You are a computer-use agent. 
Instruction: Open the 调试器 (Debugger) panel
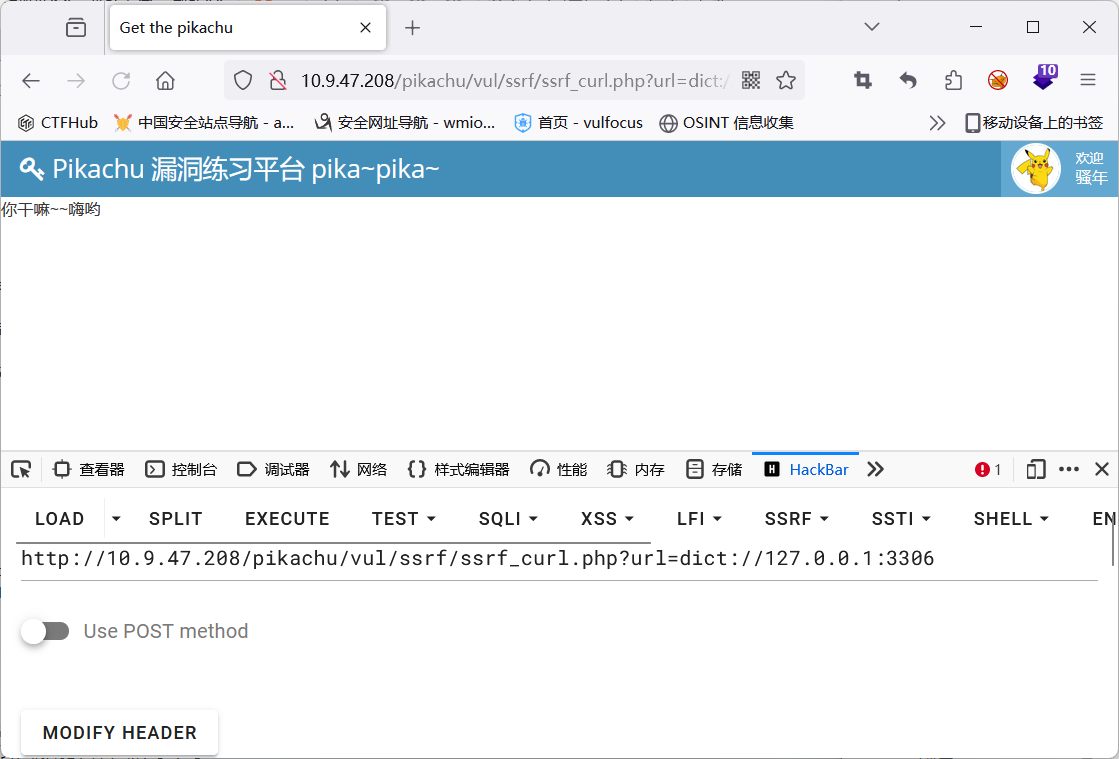point(272,468)
